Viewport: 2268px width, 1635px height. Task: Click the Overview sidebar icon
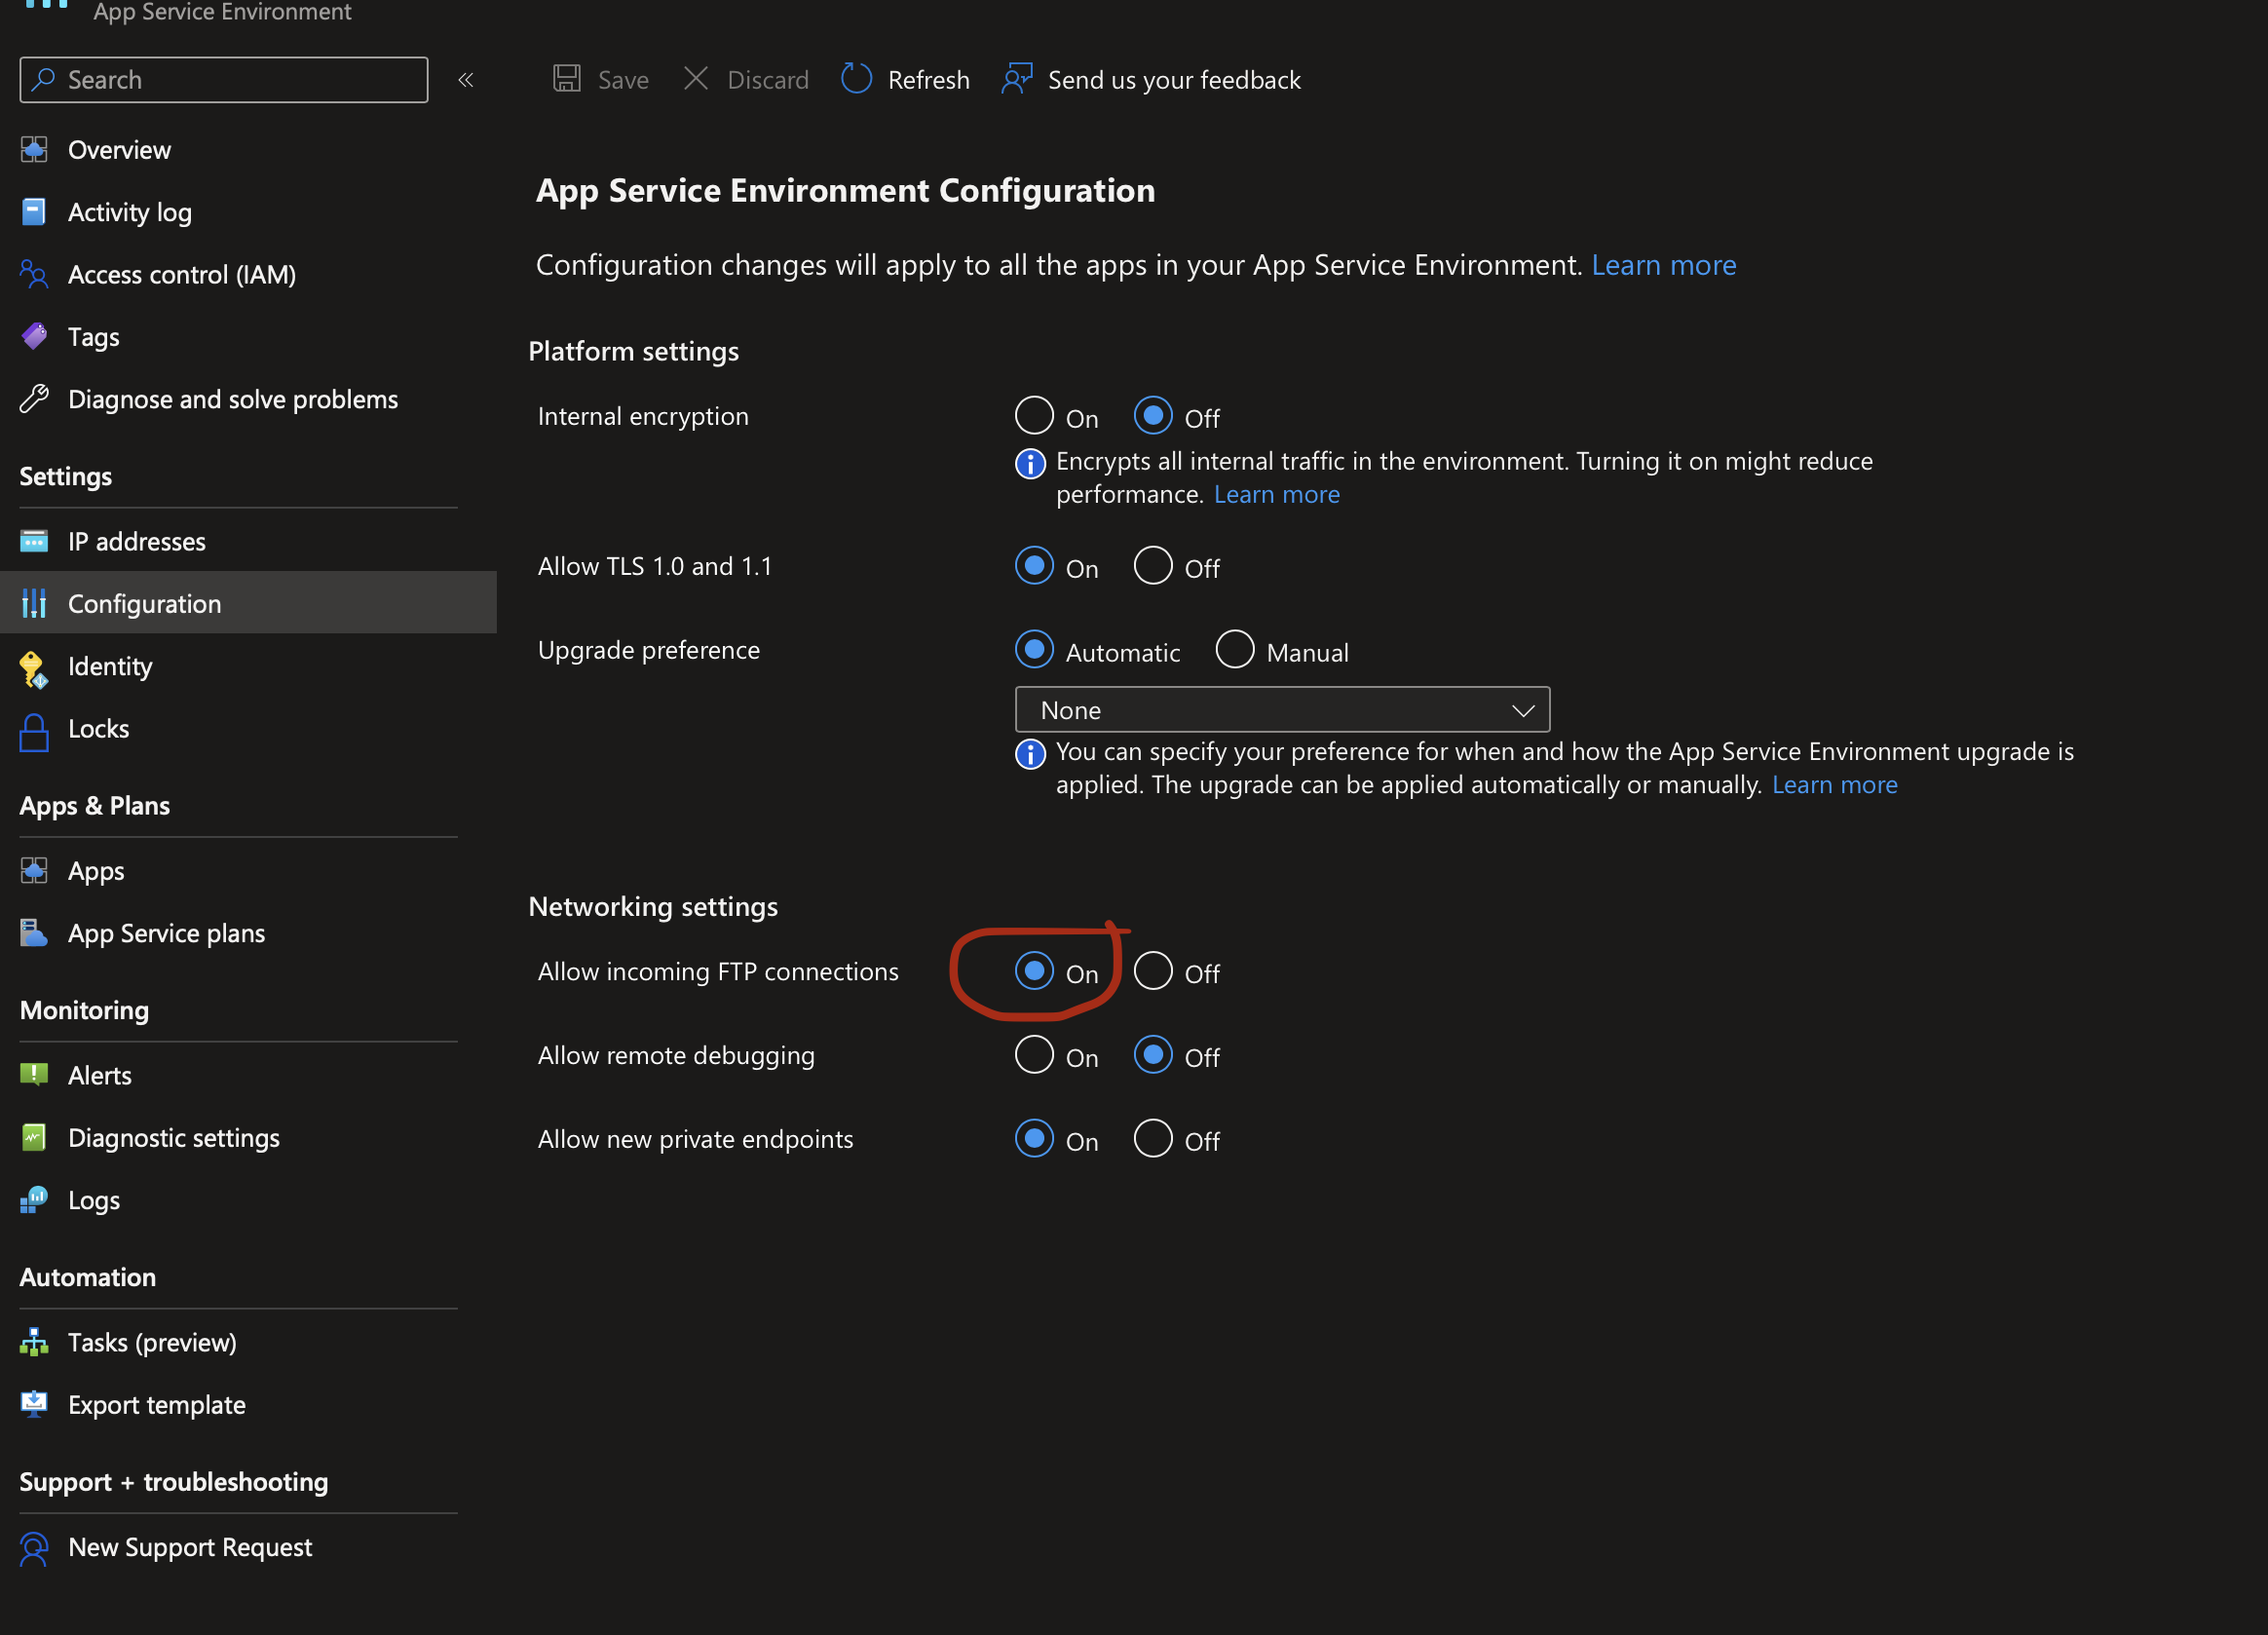pyautogui.click(x=34, y=150)
